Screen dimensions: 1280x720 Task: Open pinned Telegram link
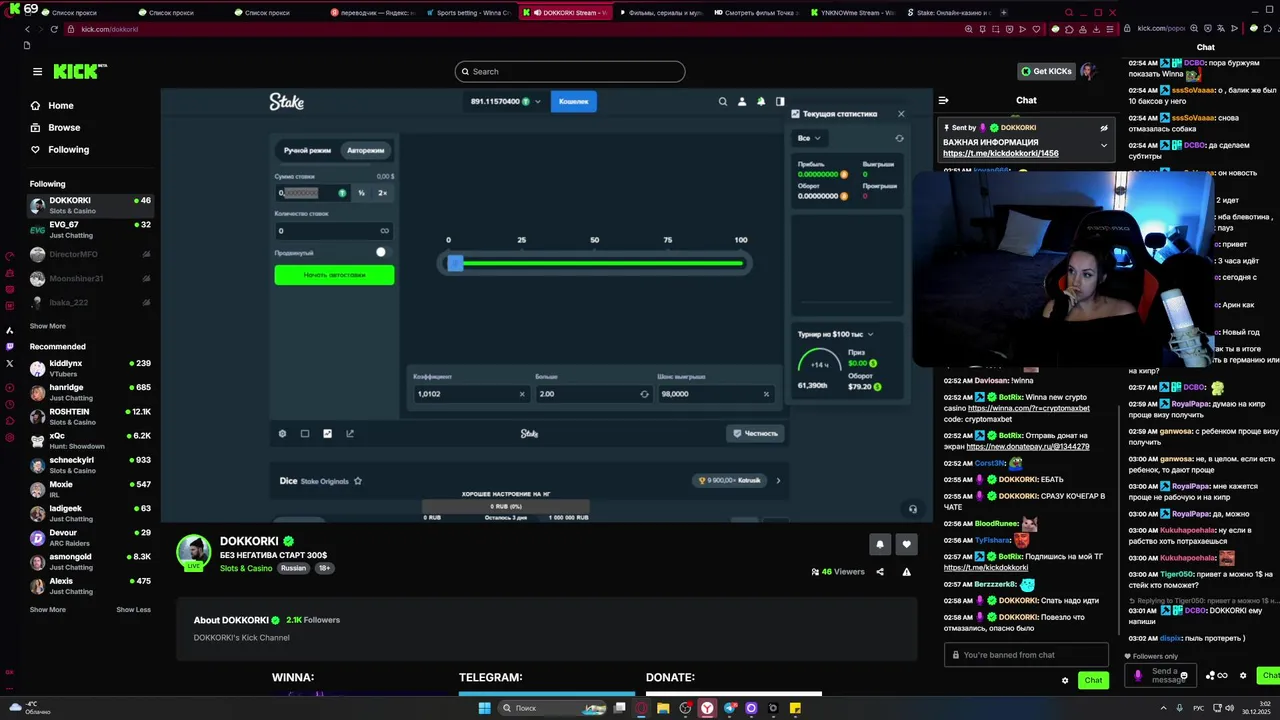click(1000, 154)
